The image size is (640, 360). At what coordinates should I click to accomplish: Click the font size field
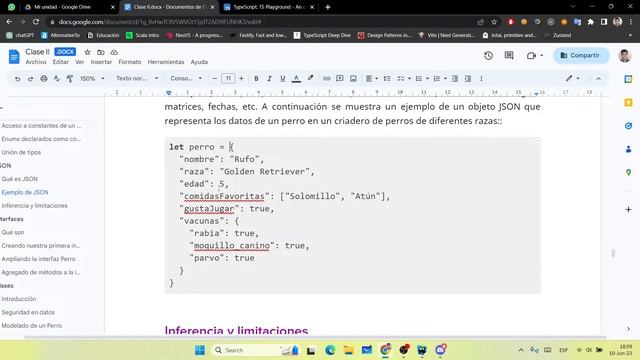[228, 78]
